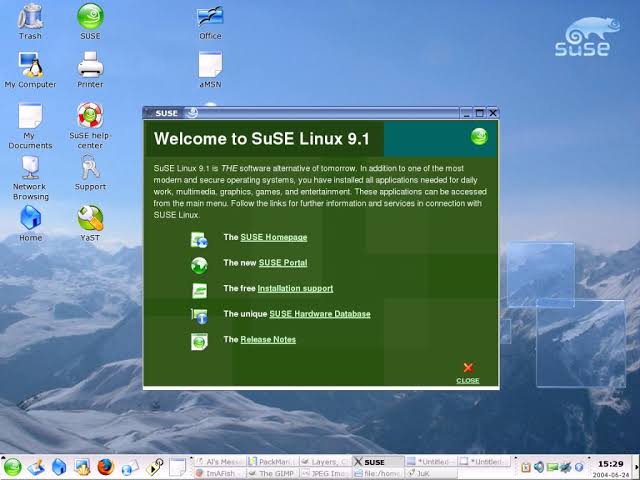
Task: Click the green SUSE logo in welcome header
Action: click(x=479, y=136)
